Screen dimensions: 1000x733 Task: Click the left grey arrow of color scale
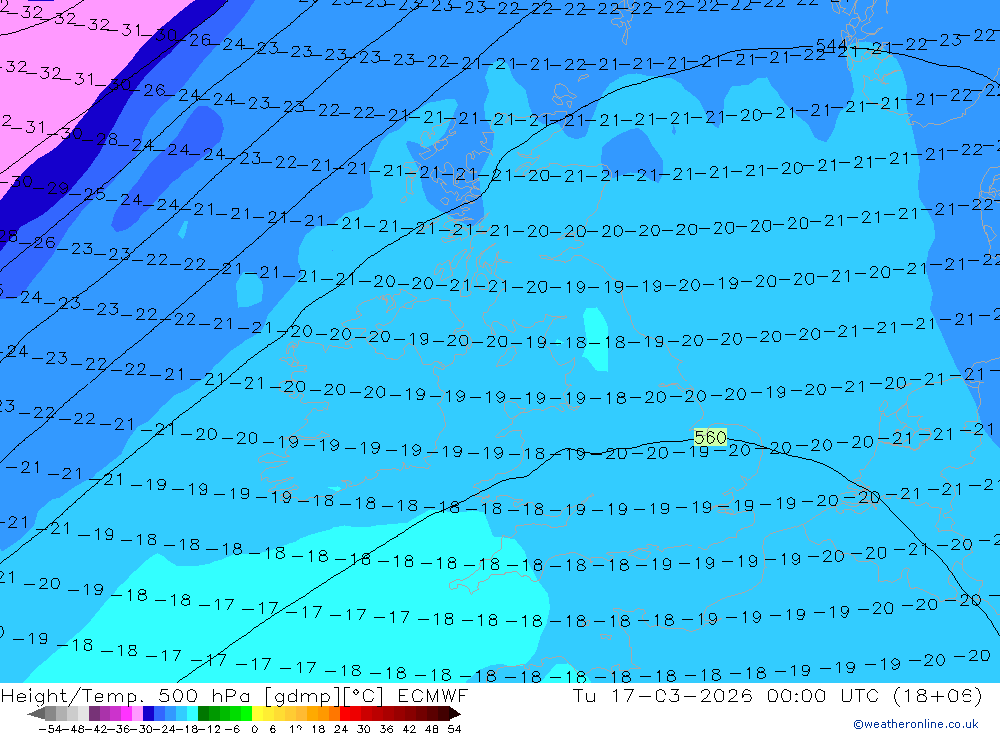click(x=36, y=714)
